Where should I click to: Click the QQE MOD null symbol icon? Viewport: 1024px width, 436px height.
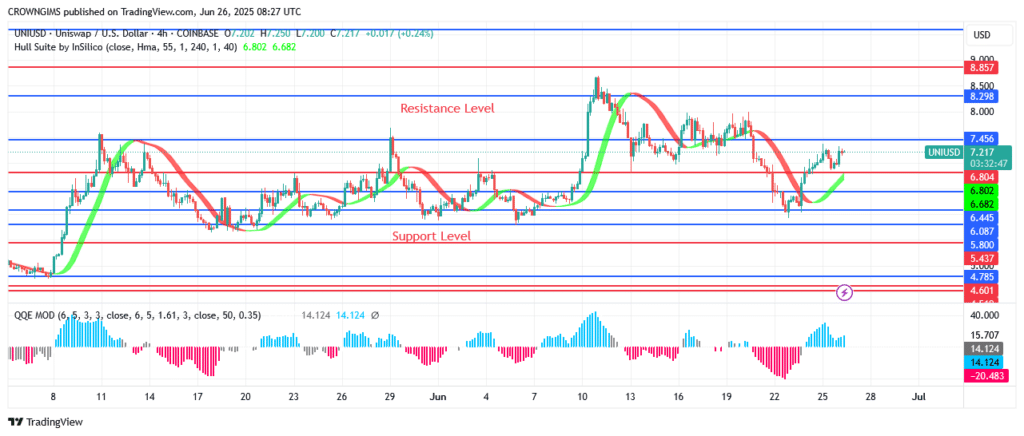point(375,315)
